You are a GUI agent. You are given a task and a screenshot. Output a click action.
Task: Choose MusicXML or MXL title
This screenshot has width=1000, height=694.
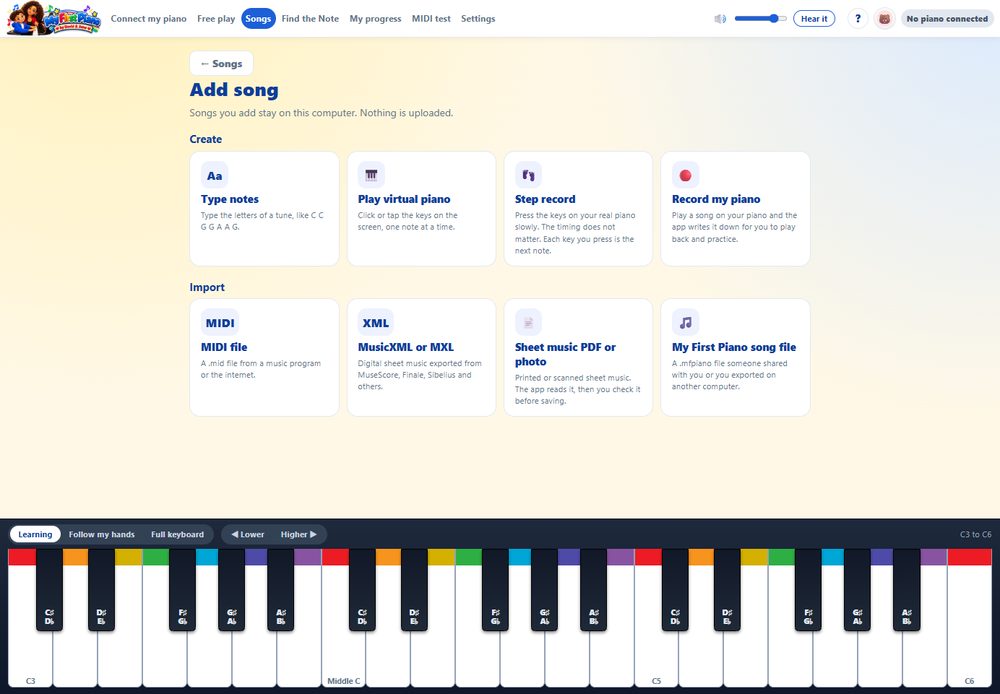[406, 347]
